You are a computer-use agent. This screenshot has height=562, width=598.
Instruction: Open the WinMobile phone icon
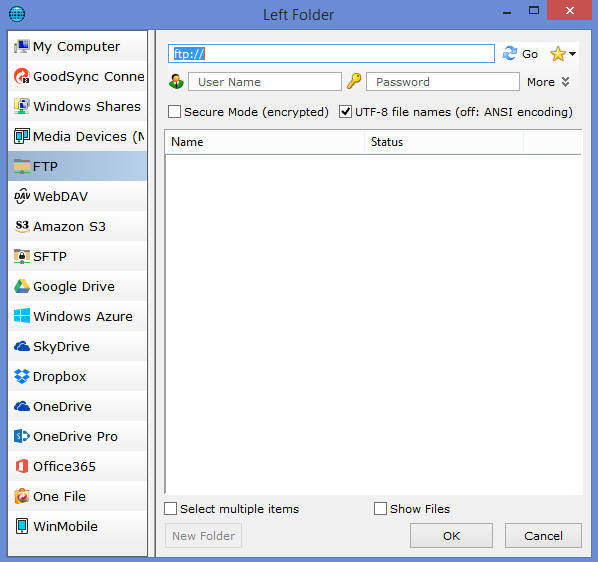(22, 526)
